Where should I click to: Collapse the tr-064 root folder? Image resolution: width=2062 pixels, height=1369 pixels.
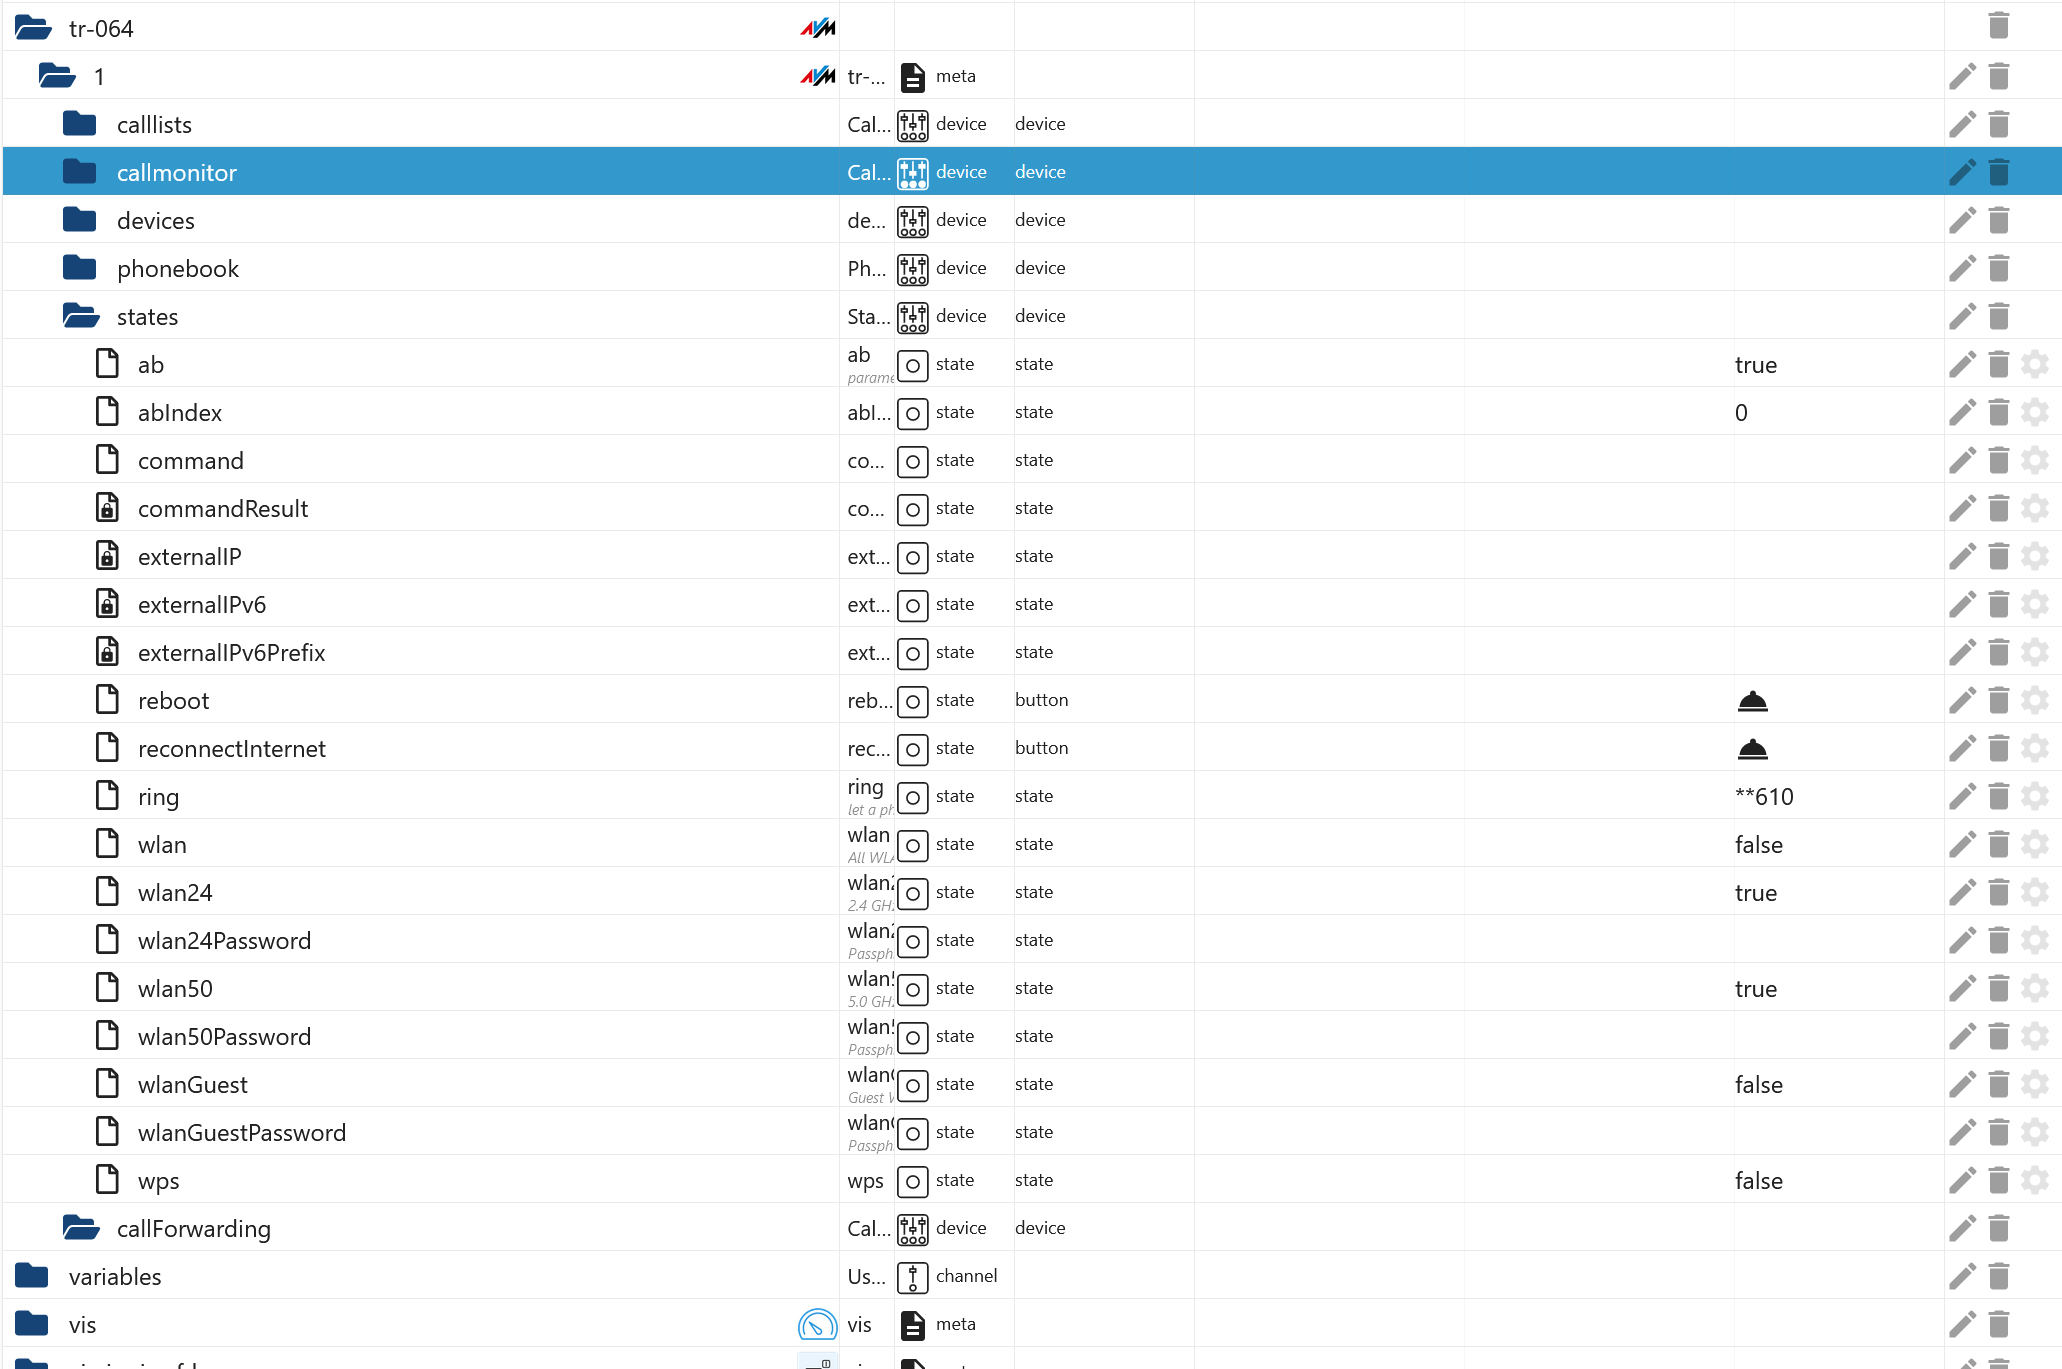(33, 28)
